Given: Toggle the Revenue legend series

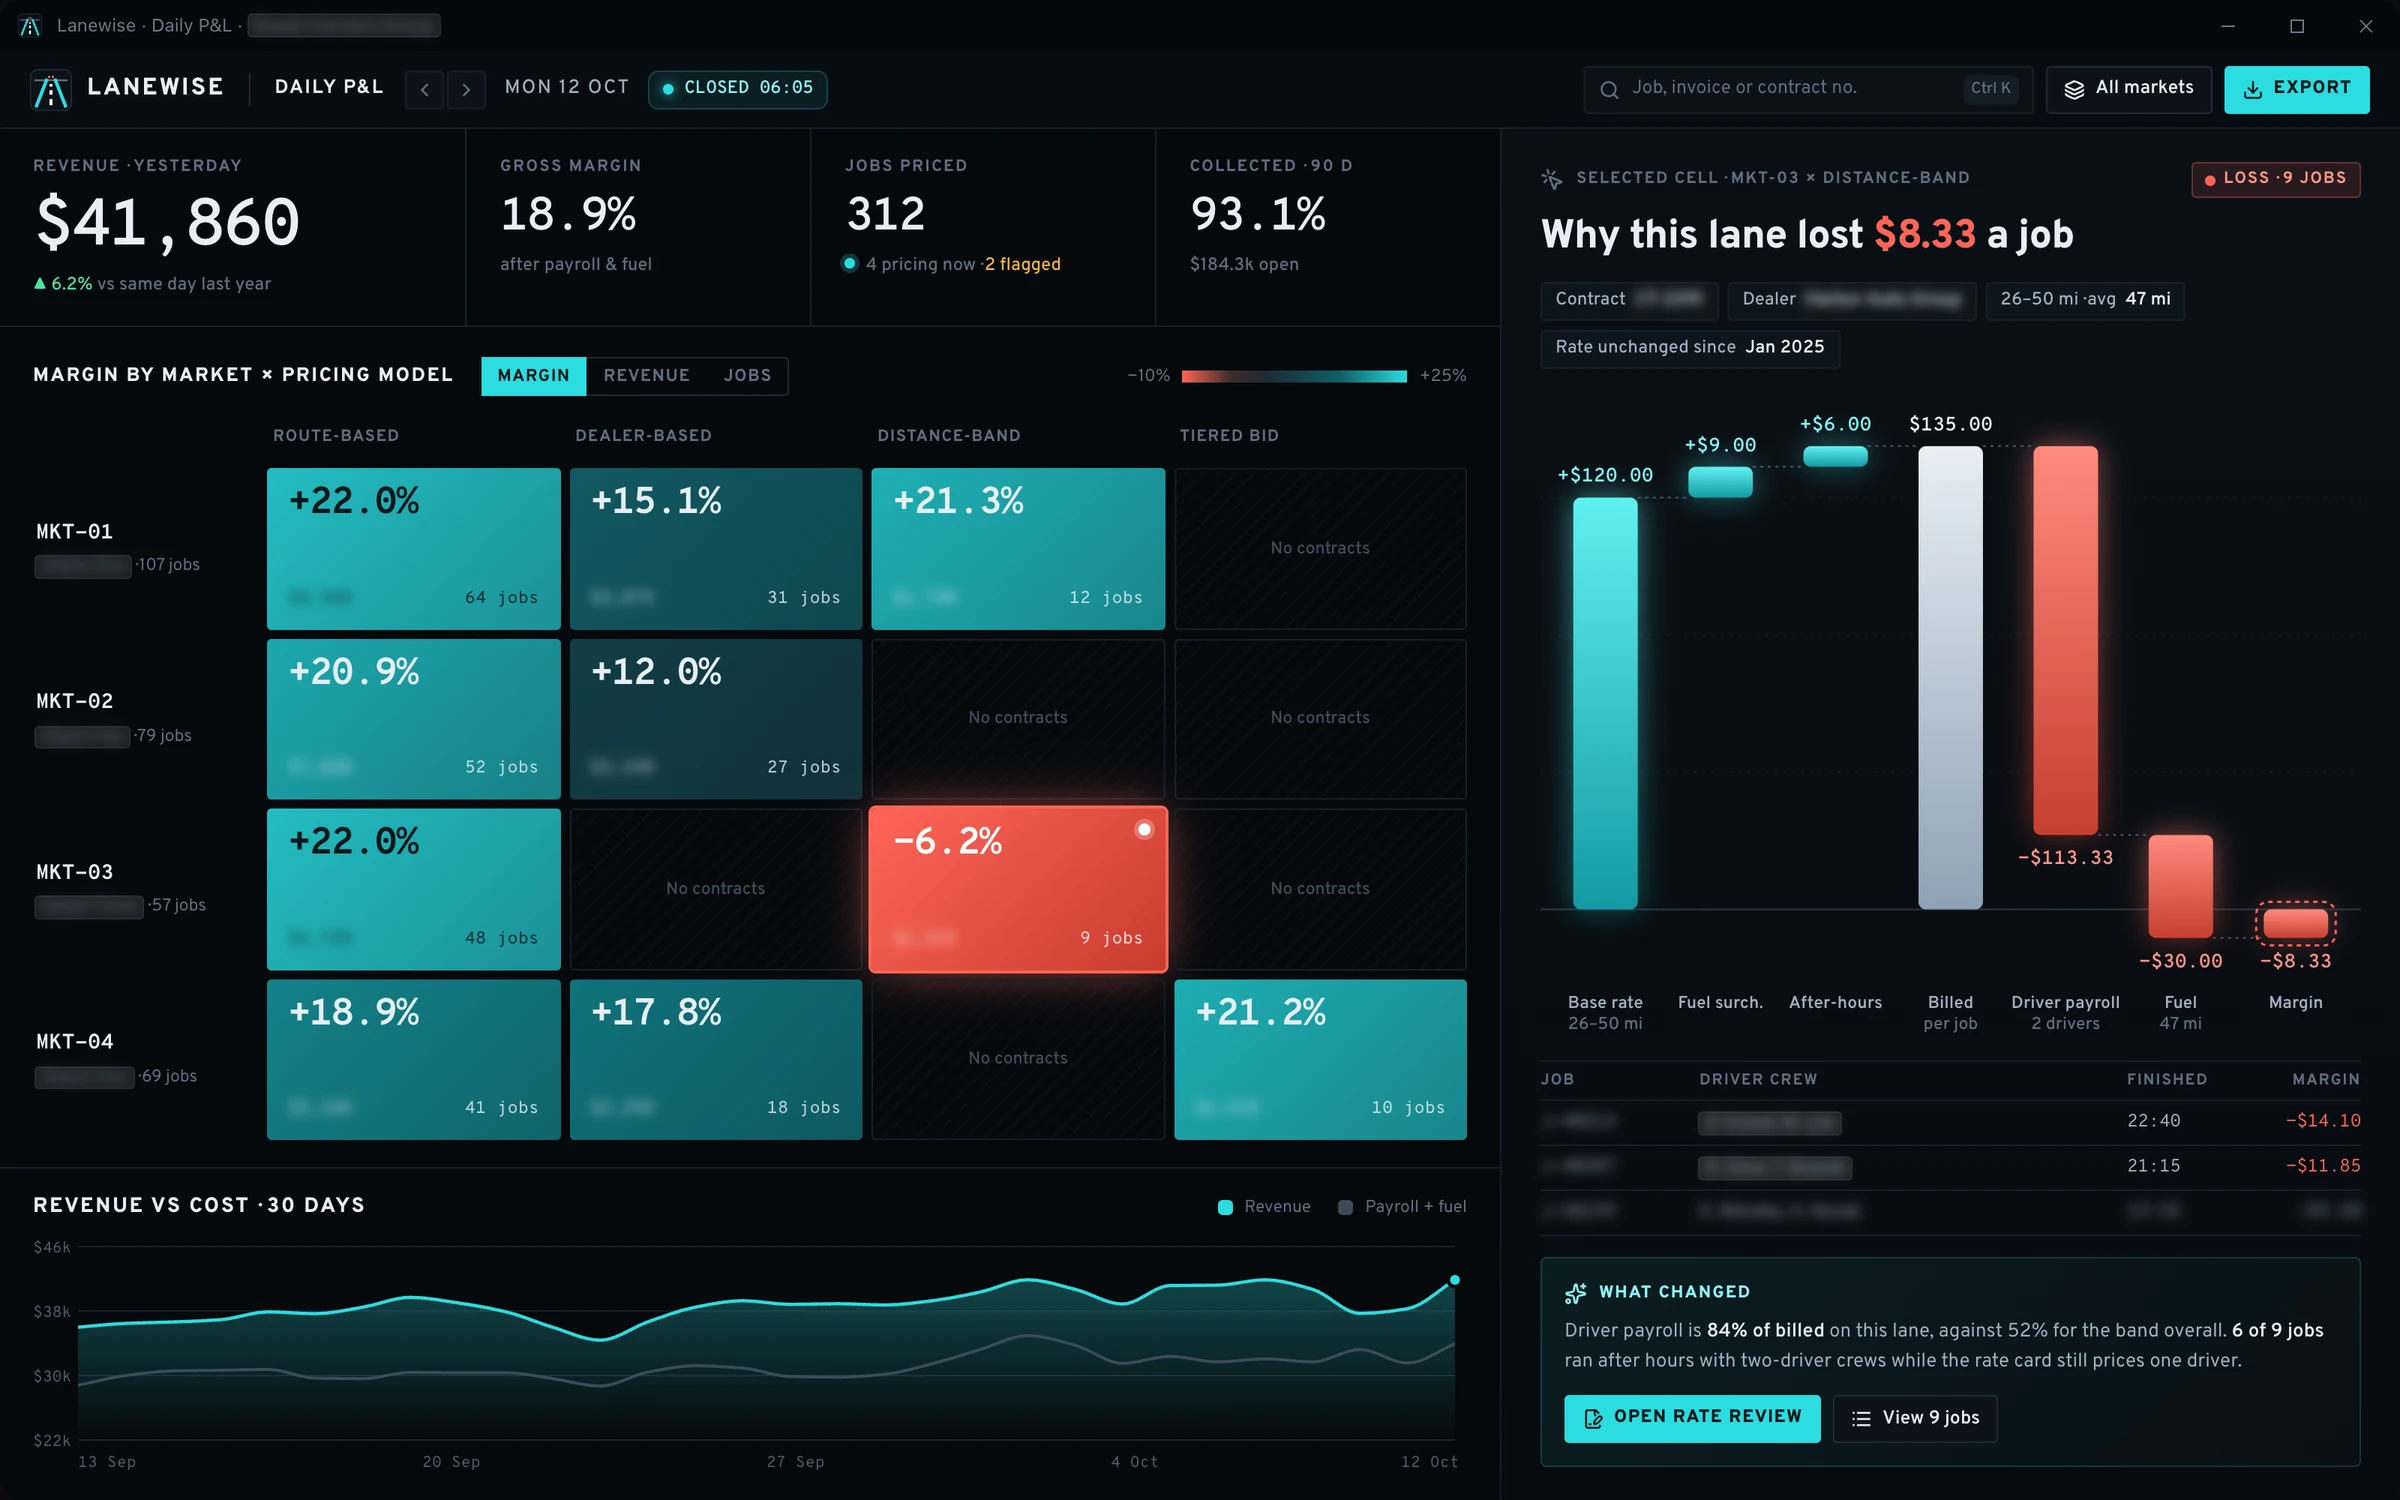Looking at the screenshot, I should pyautogui.click(x=1264, y=1207).
